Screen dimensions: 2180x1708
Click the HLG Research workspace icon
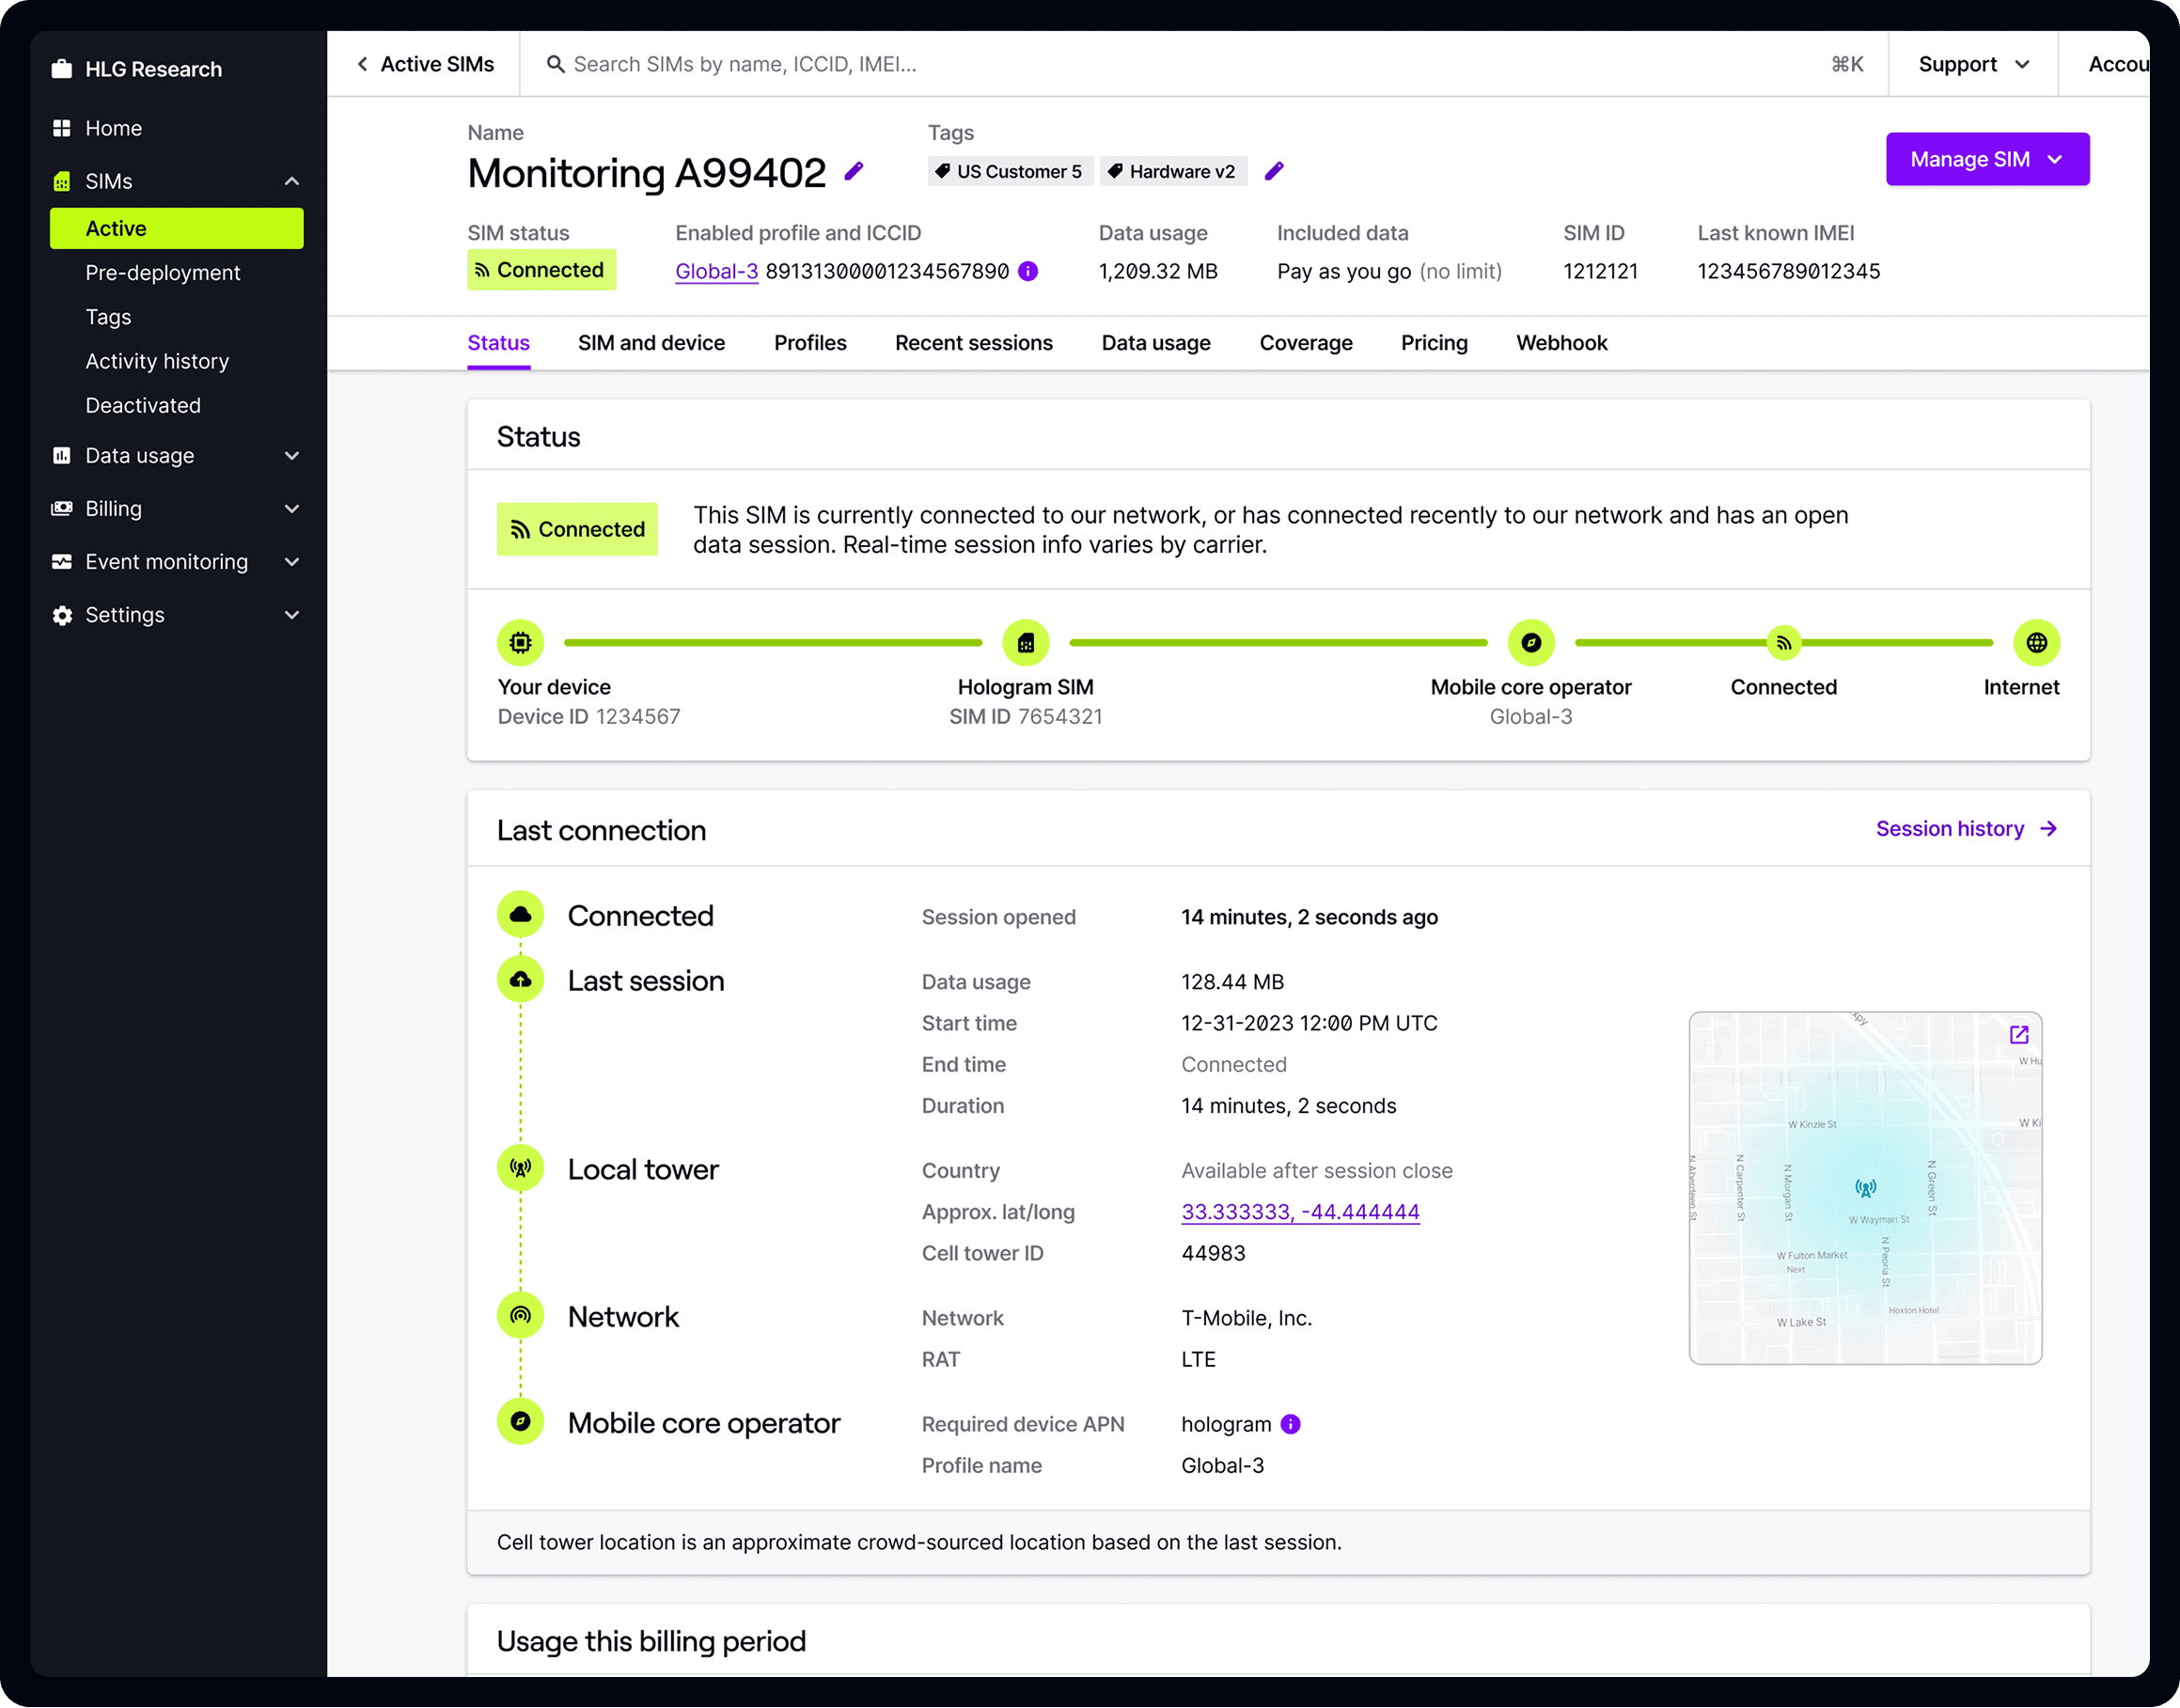(61, 68)
